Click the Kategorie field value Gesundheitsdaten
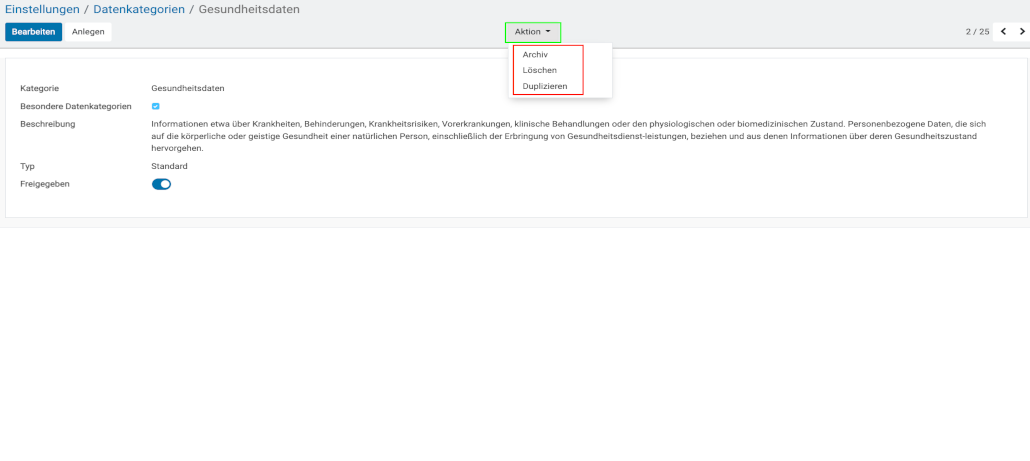Viewport: 1030px width, 461px height. [x=187, y=88]
